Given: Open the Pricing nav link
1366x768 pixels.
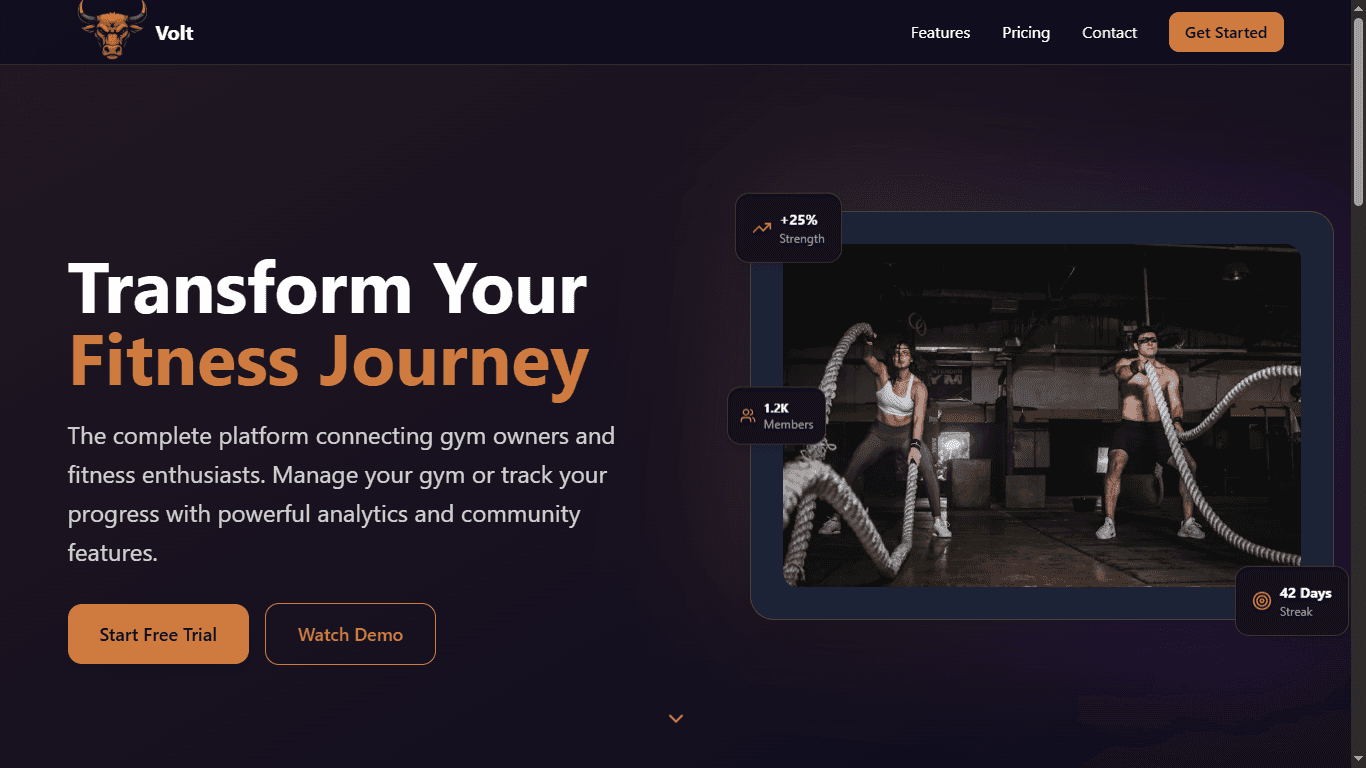Looking at the screenshot, I should tap(1026, 33).
